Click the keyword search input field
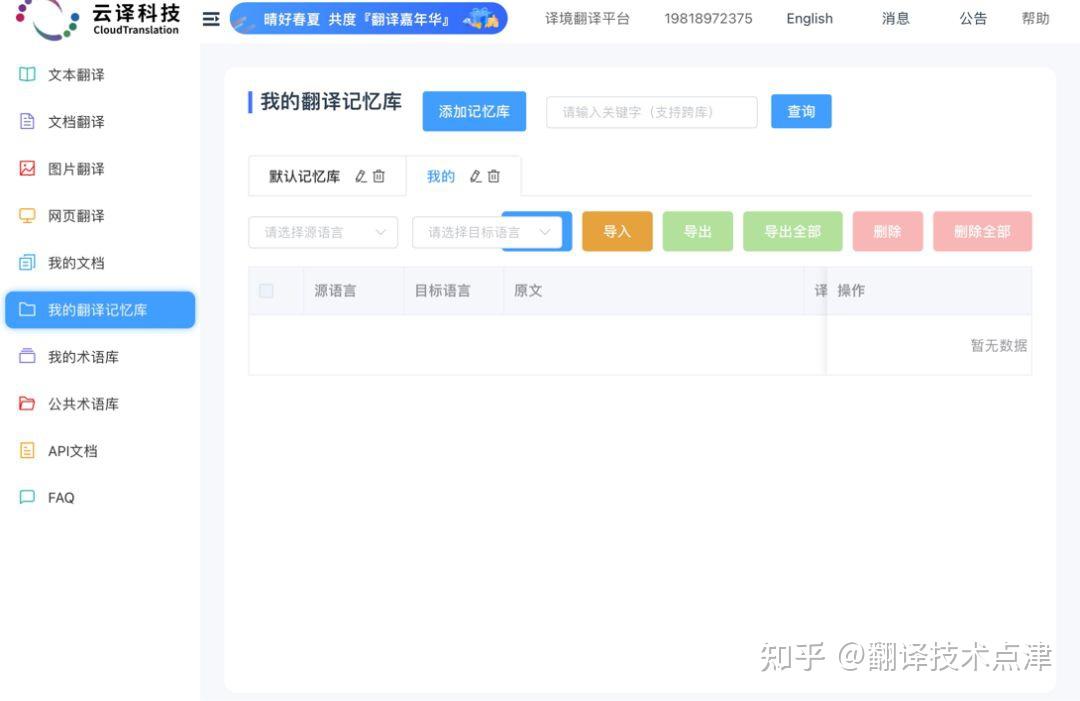1080x701 pixels. click(651, 112)
